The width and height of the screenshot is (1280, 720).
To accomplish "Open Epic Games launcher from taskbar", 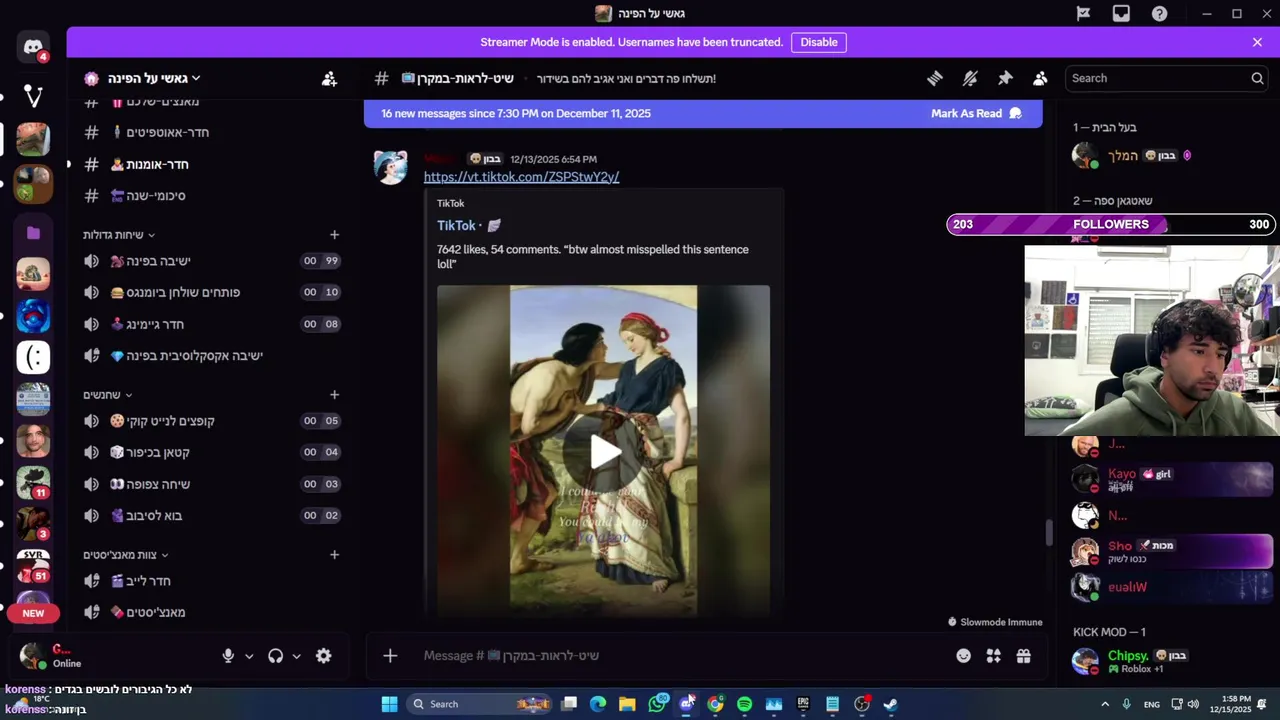I will coord(803,704).
